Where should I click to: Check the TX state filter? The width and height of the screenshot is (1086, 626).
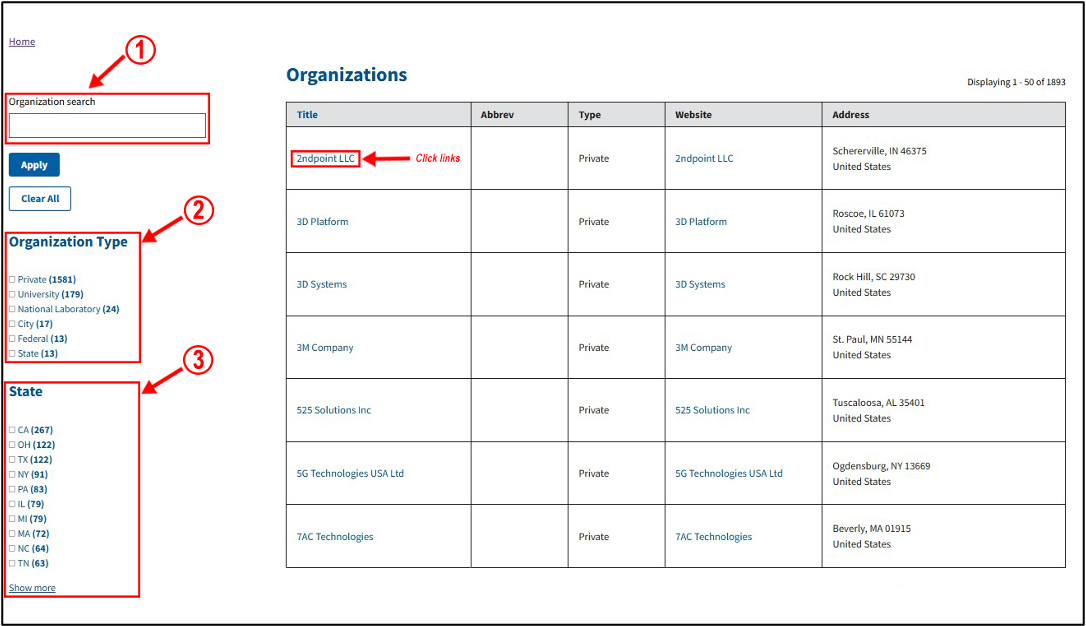12,460
